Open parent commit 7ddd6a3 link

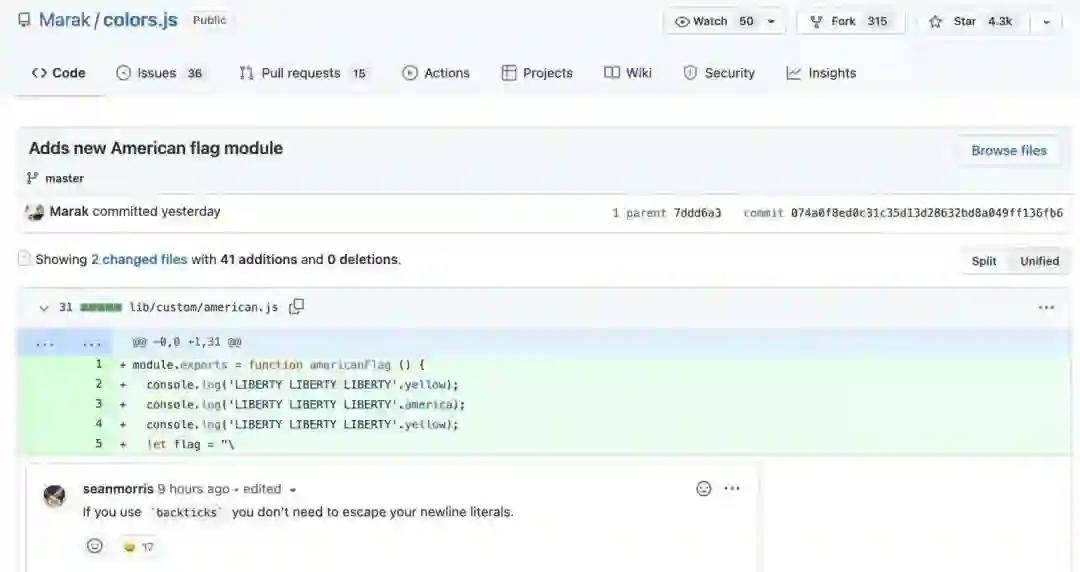click(x=697, y=213)
